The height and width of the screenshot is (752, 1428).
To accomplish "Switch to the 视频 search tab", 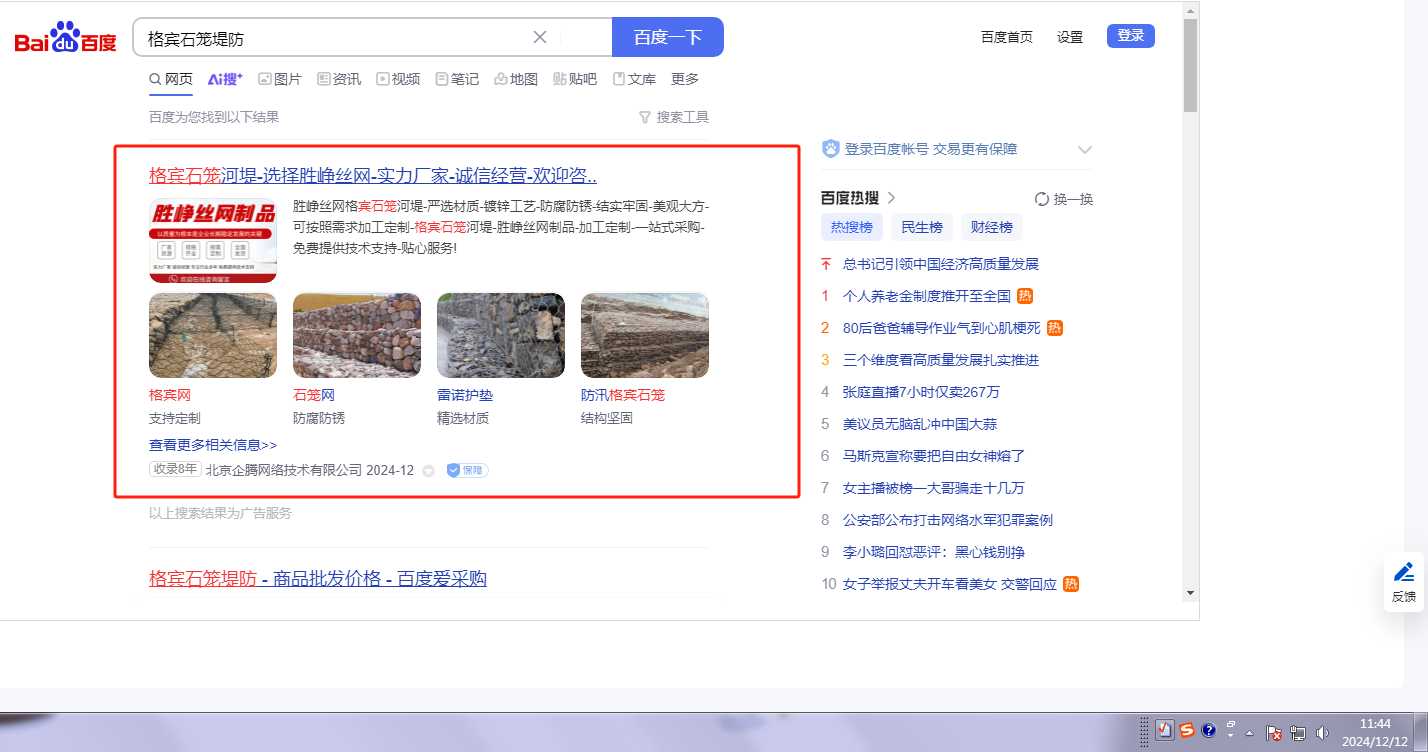I will click(397, 79).
